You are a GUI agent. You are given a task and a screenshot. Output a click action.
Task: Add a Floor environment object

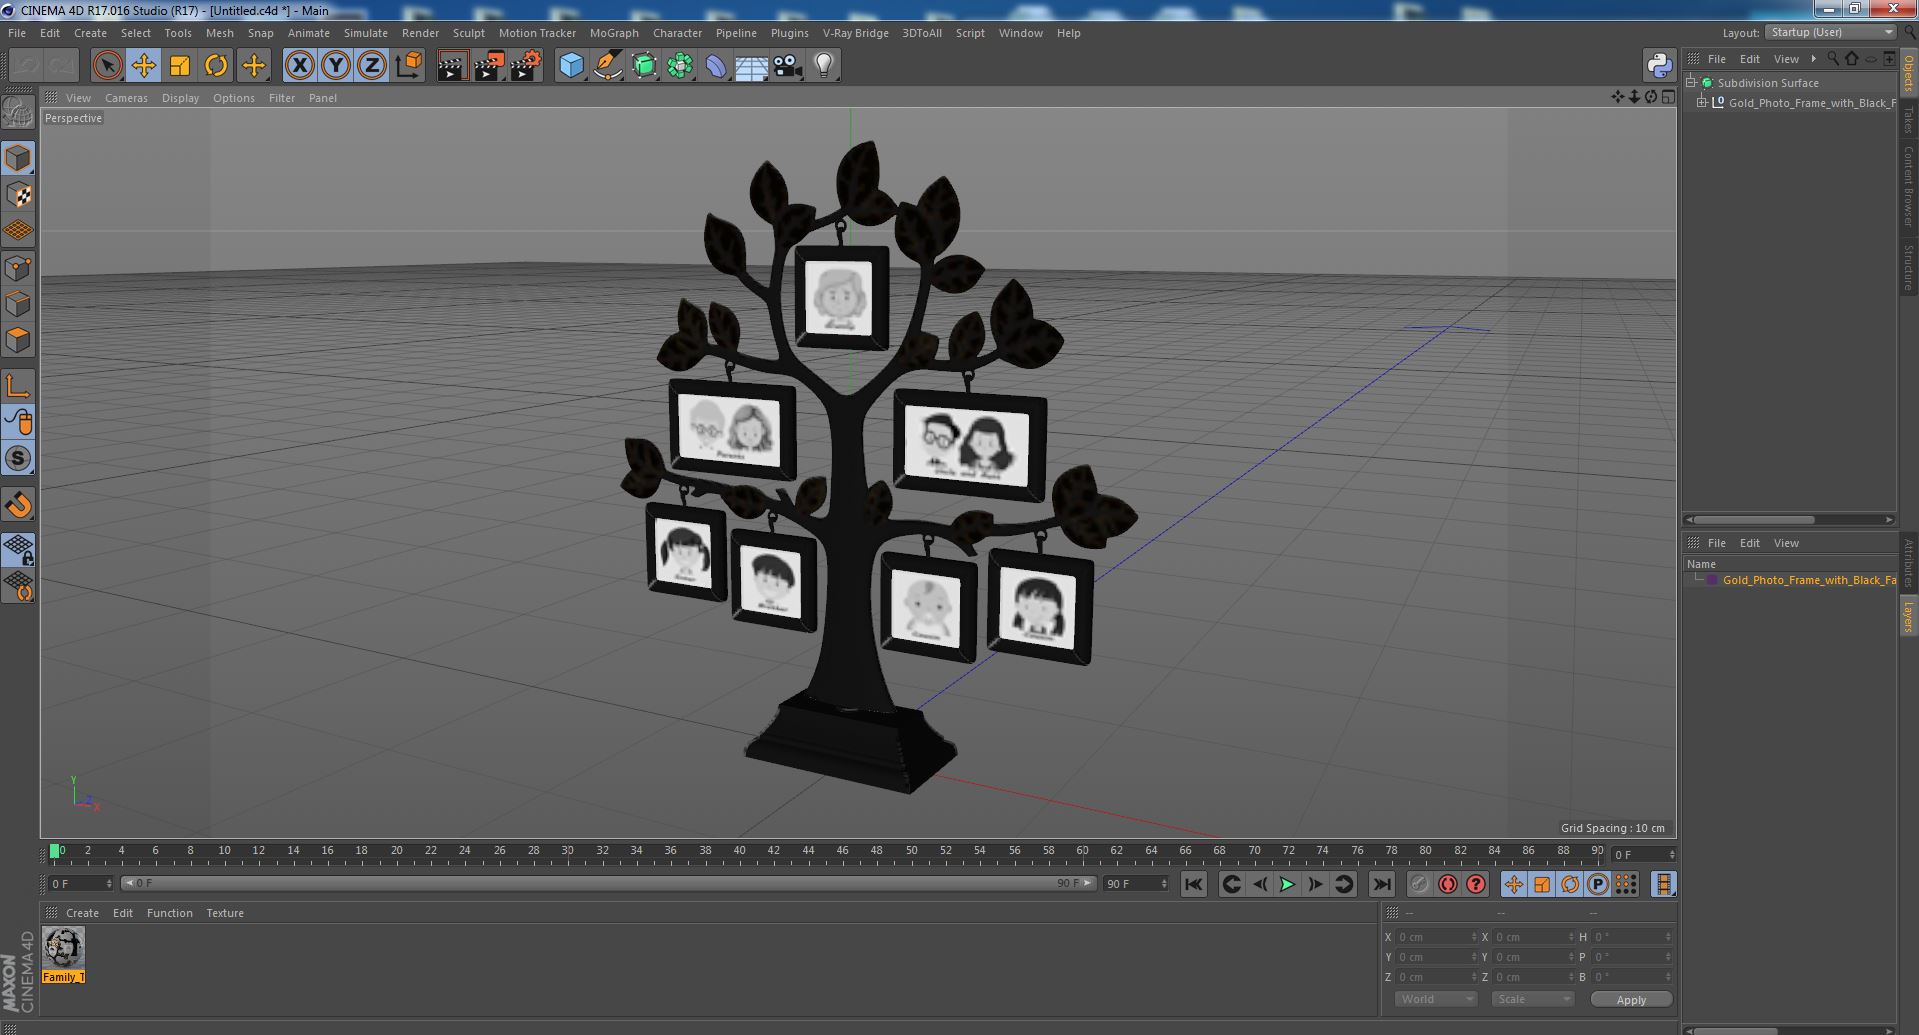click(x=752, y=66)
